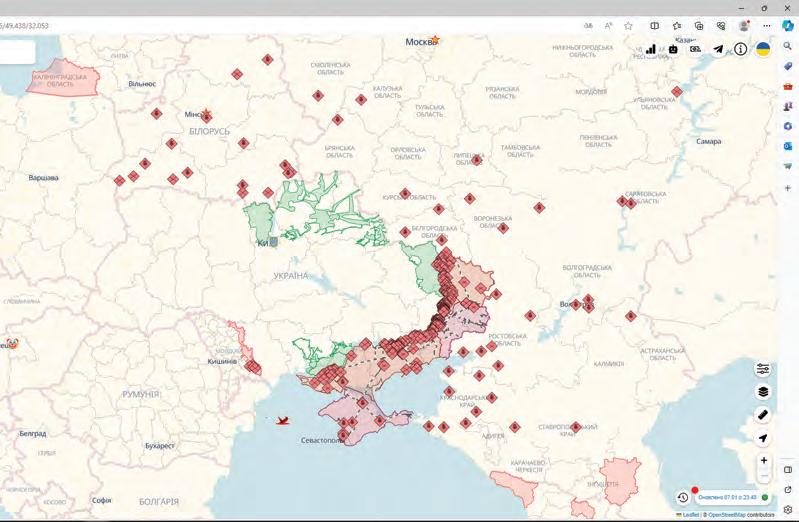799x522 pixels.
Task: Open the map filter sliders button
Action: point(763,369)
